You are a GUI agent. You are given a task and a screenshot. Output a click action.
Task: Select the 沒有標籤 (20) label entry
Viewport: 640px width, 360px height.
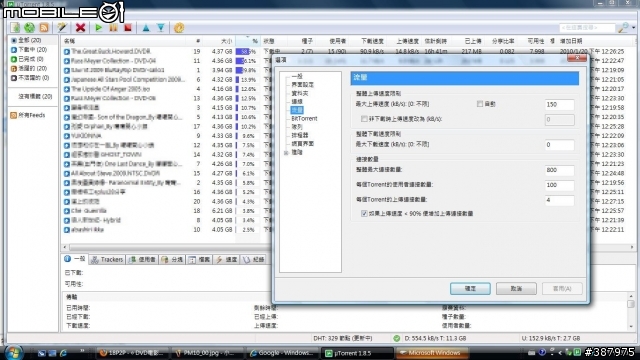tap(35, 96)
